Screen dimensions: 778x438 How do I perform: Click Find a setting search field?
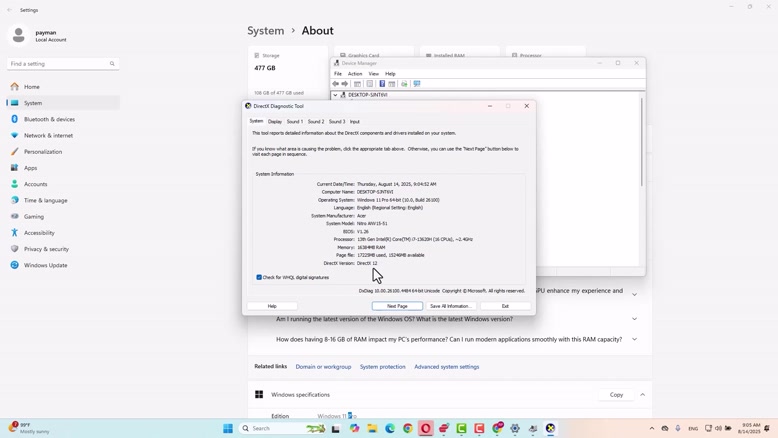(x=63, y=64)
